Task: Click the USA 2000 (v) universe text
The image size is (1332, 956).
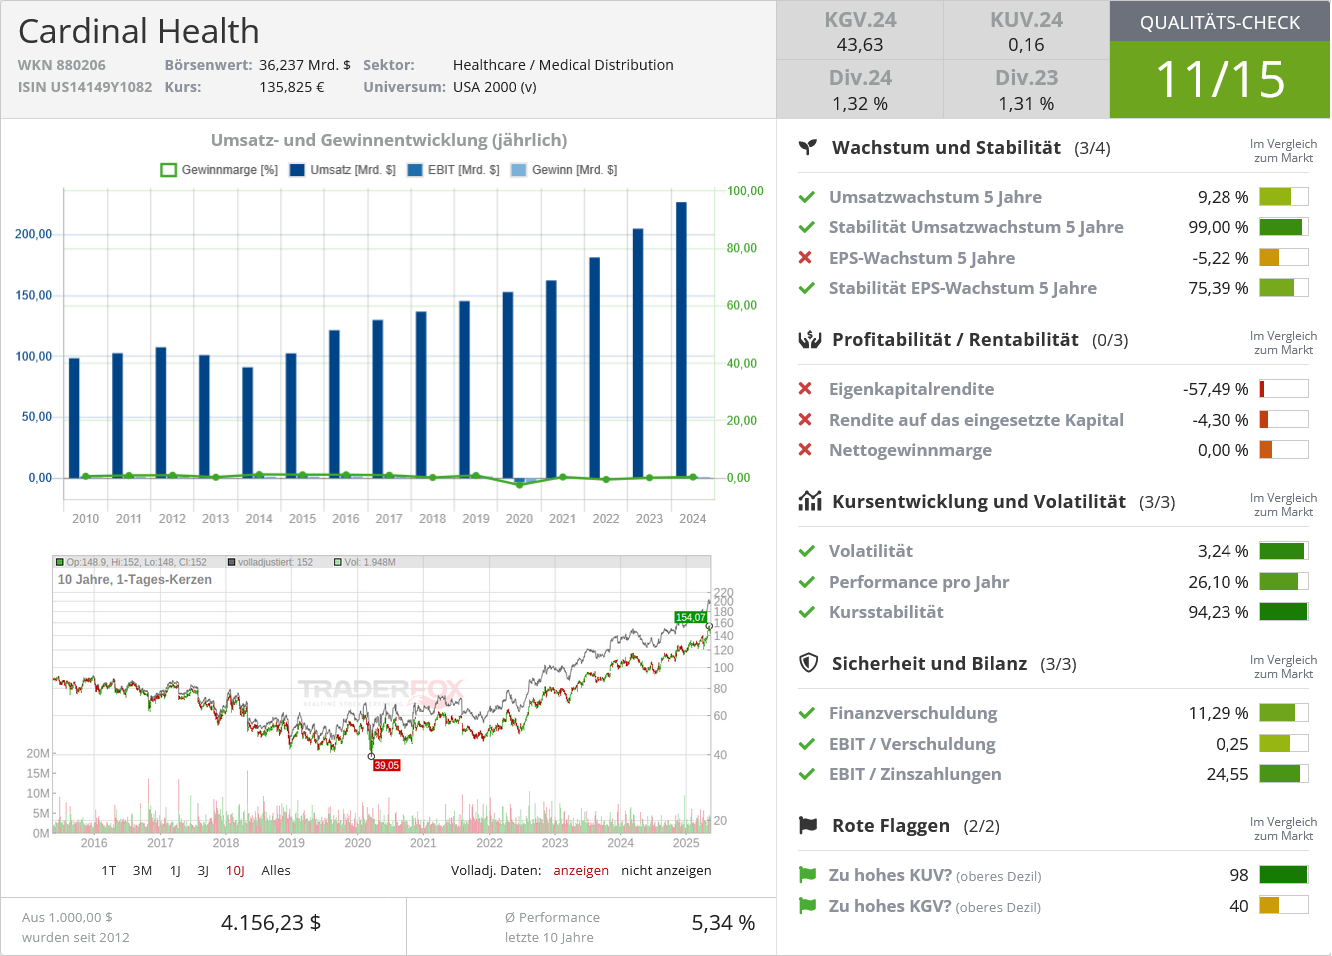Action: (x=495, y=87)
